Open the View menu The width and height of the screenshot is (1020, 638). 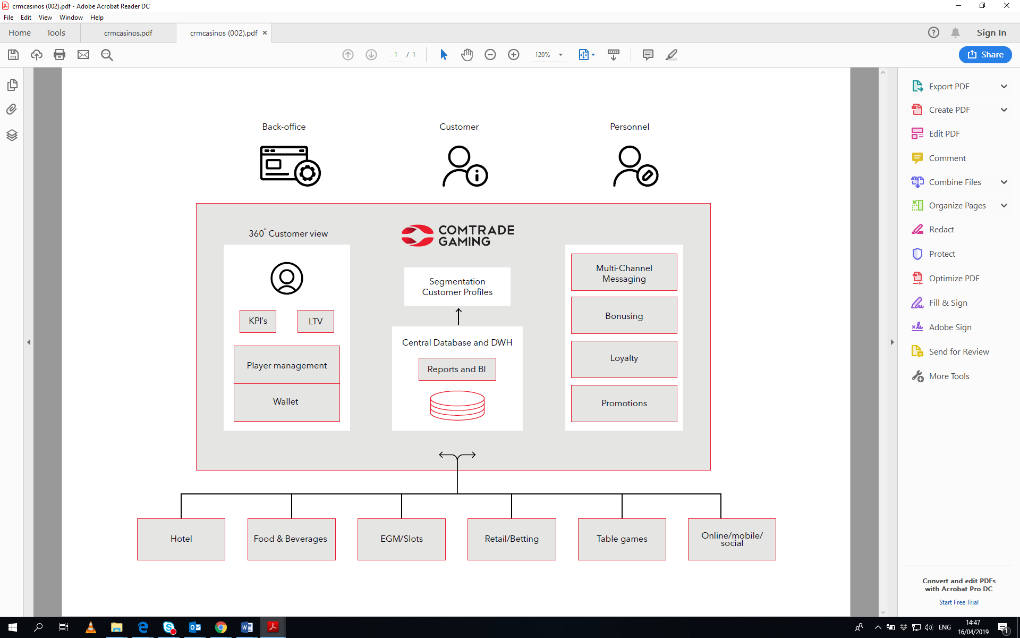(45, 18)
